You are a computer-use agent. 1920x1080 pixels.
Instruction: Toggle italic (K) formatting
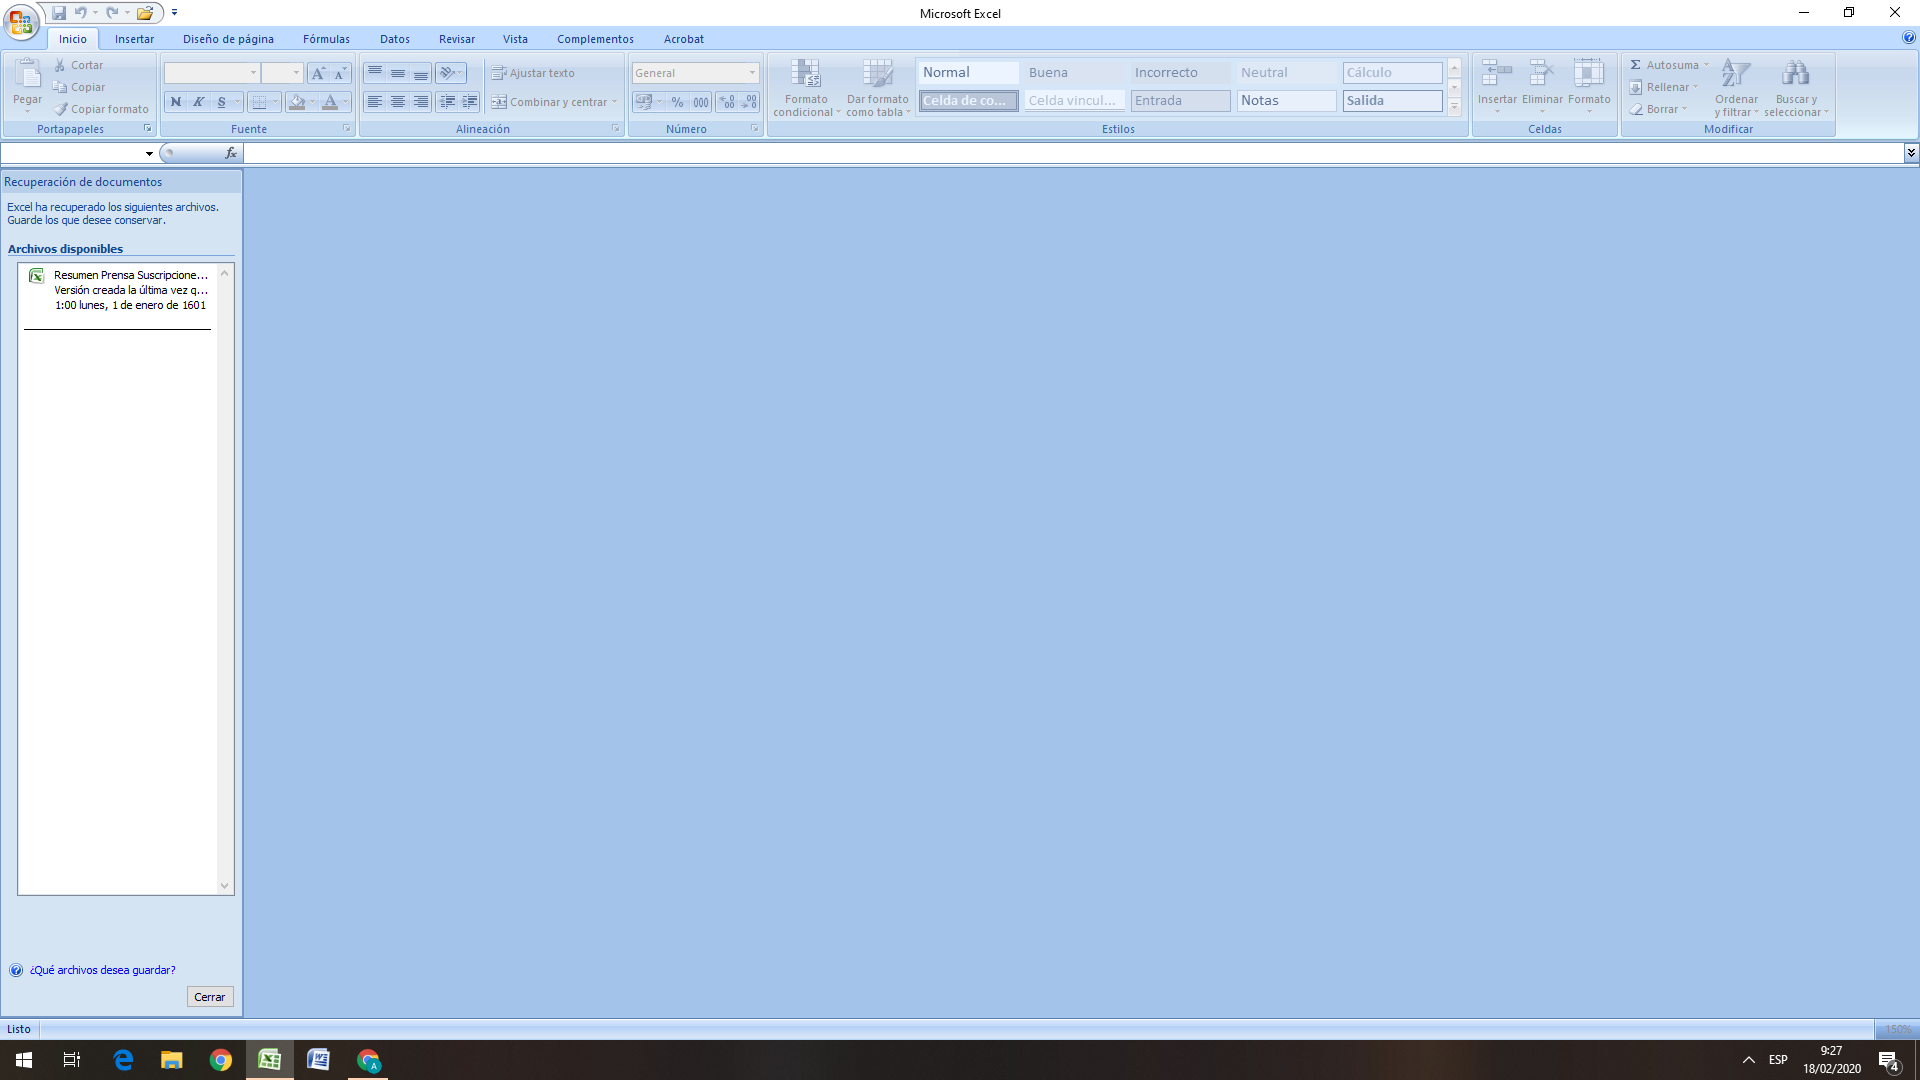(x=198, y=102)
